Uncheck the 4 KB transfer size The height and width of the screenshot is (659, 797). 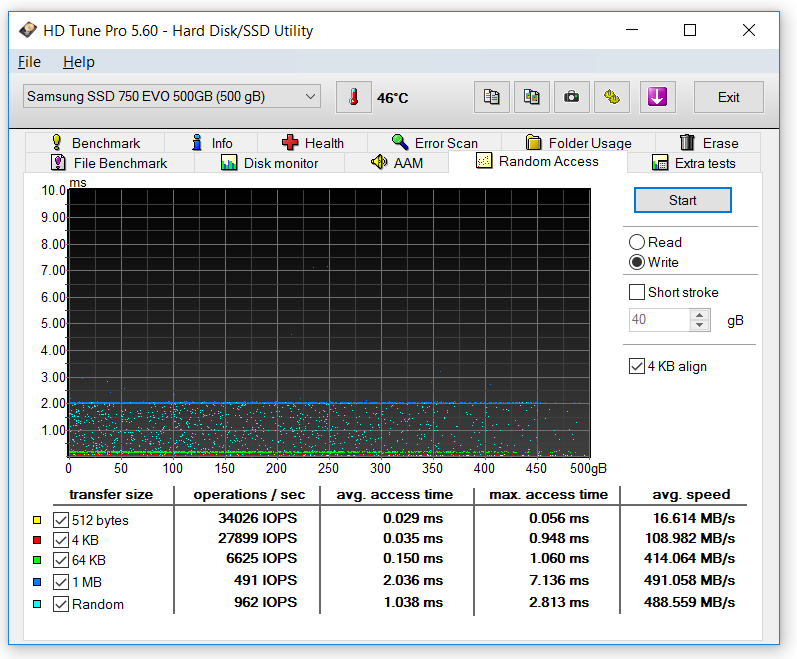pos(61,540)
